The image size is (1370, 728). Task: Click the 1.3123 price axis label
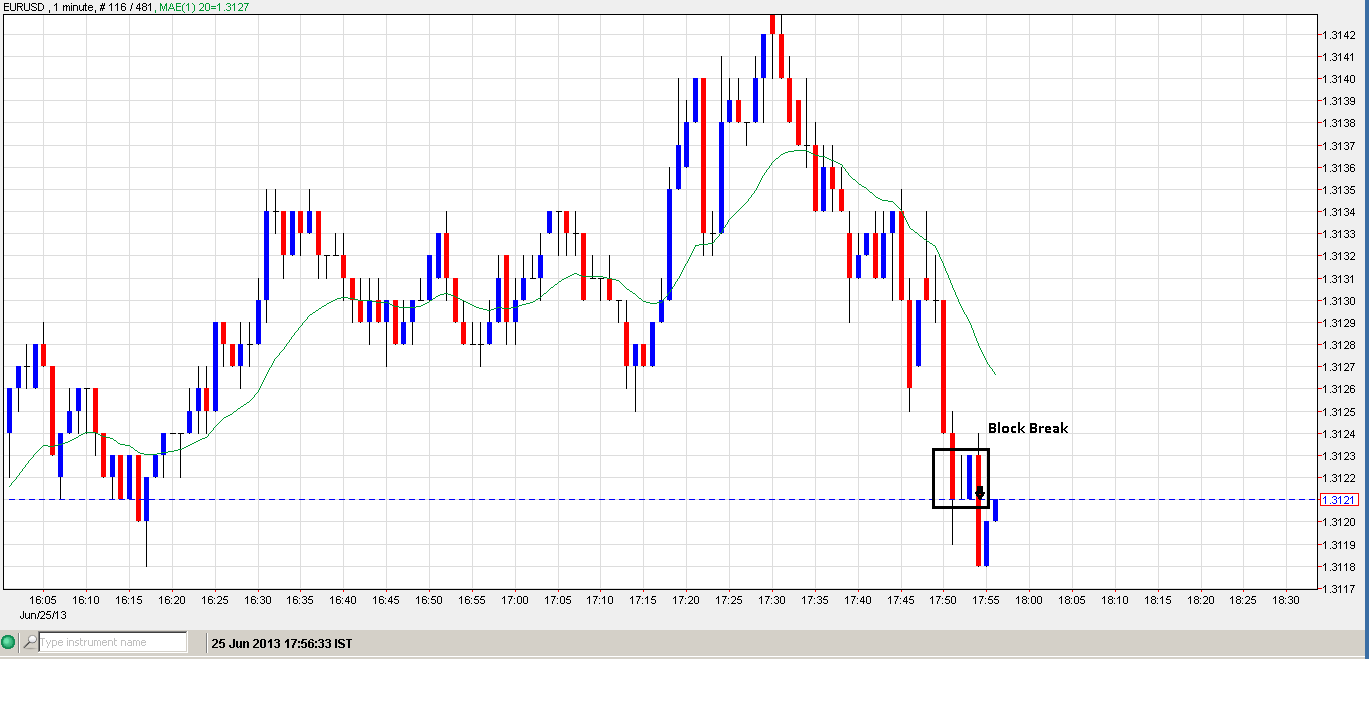(x=1338, y=456)
